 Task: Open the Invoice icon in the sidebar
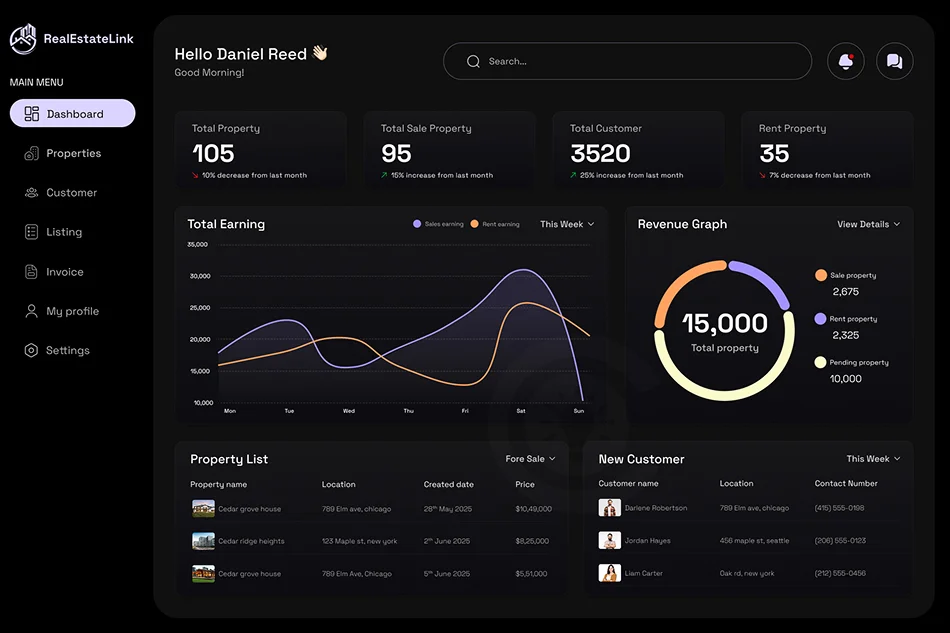[x=31, y=271]
